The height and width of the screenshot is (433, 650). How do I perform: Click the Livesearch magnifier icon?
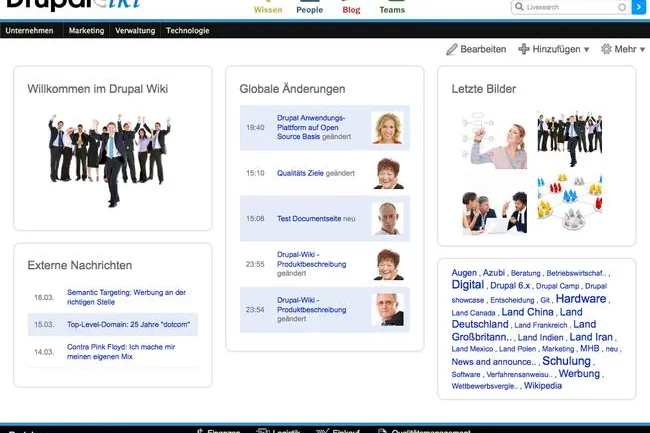coord(519,7)
